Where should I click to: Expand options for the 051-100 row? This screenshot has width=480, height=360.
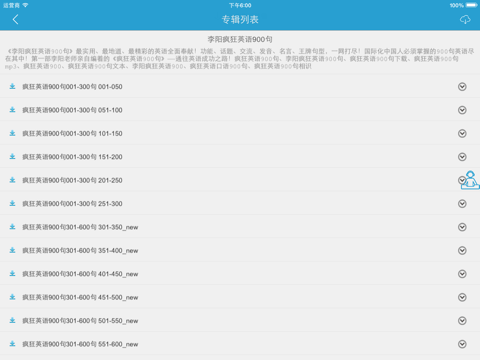[462, 110]
